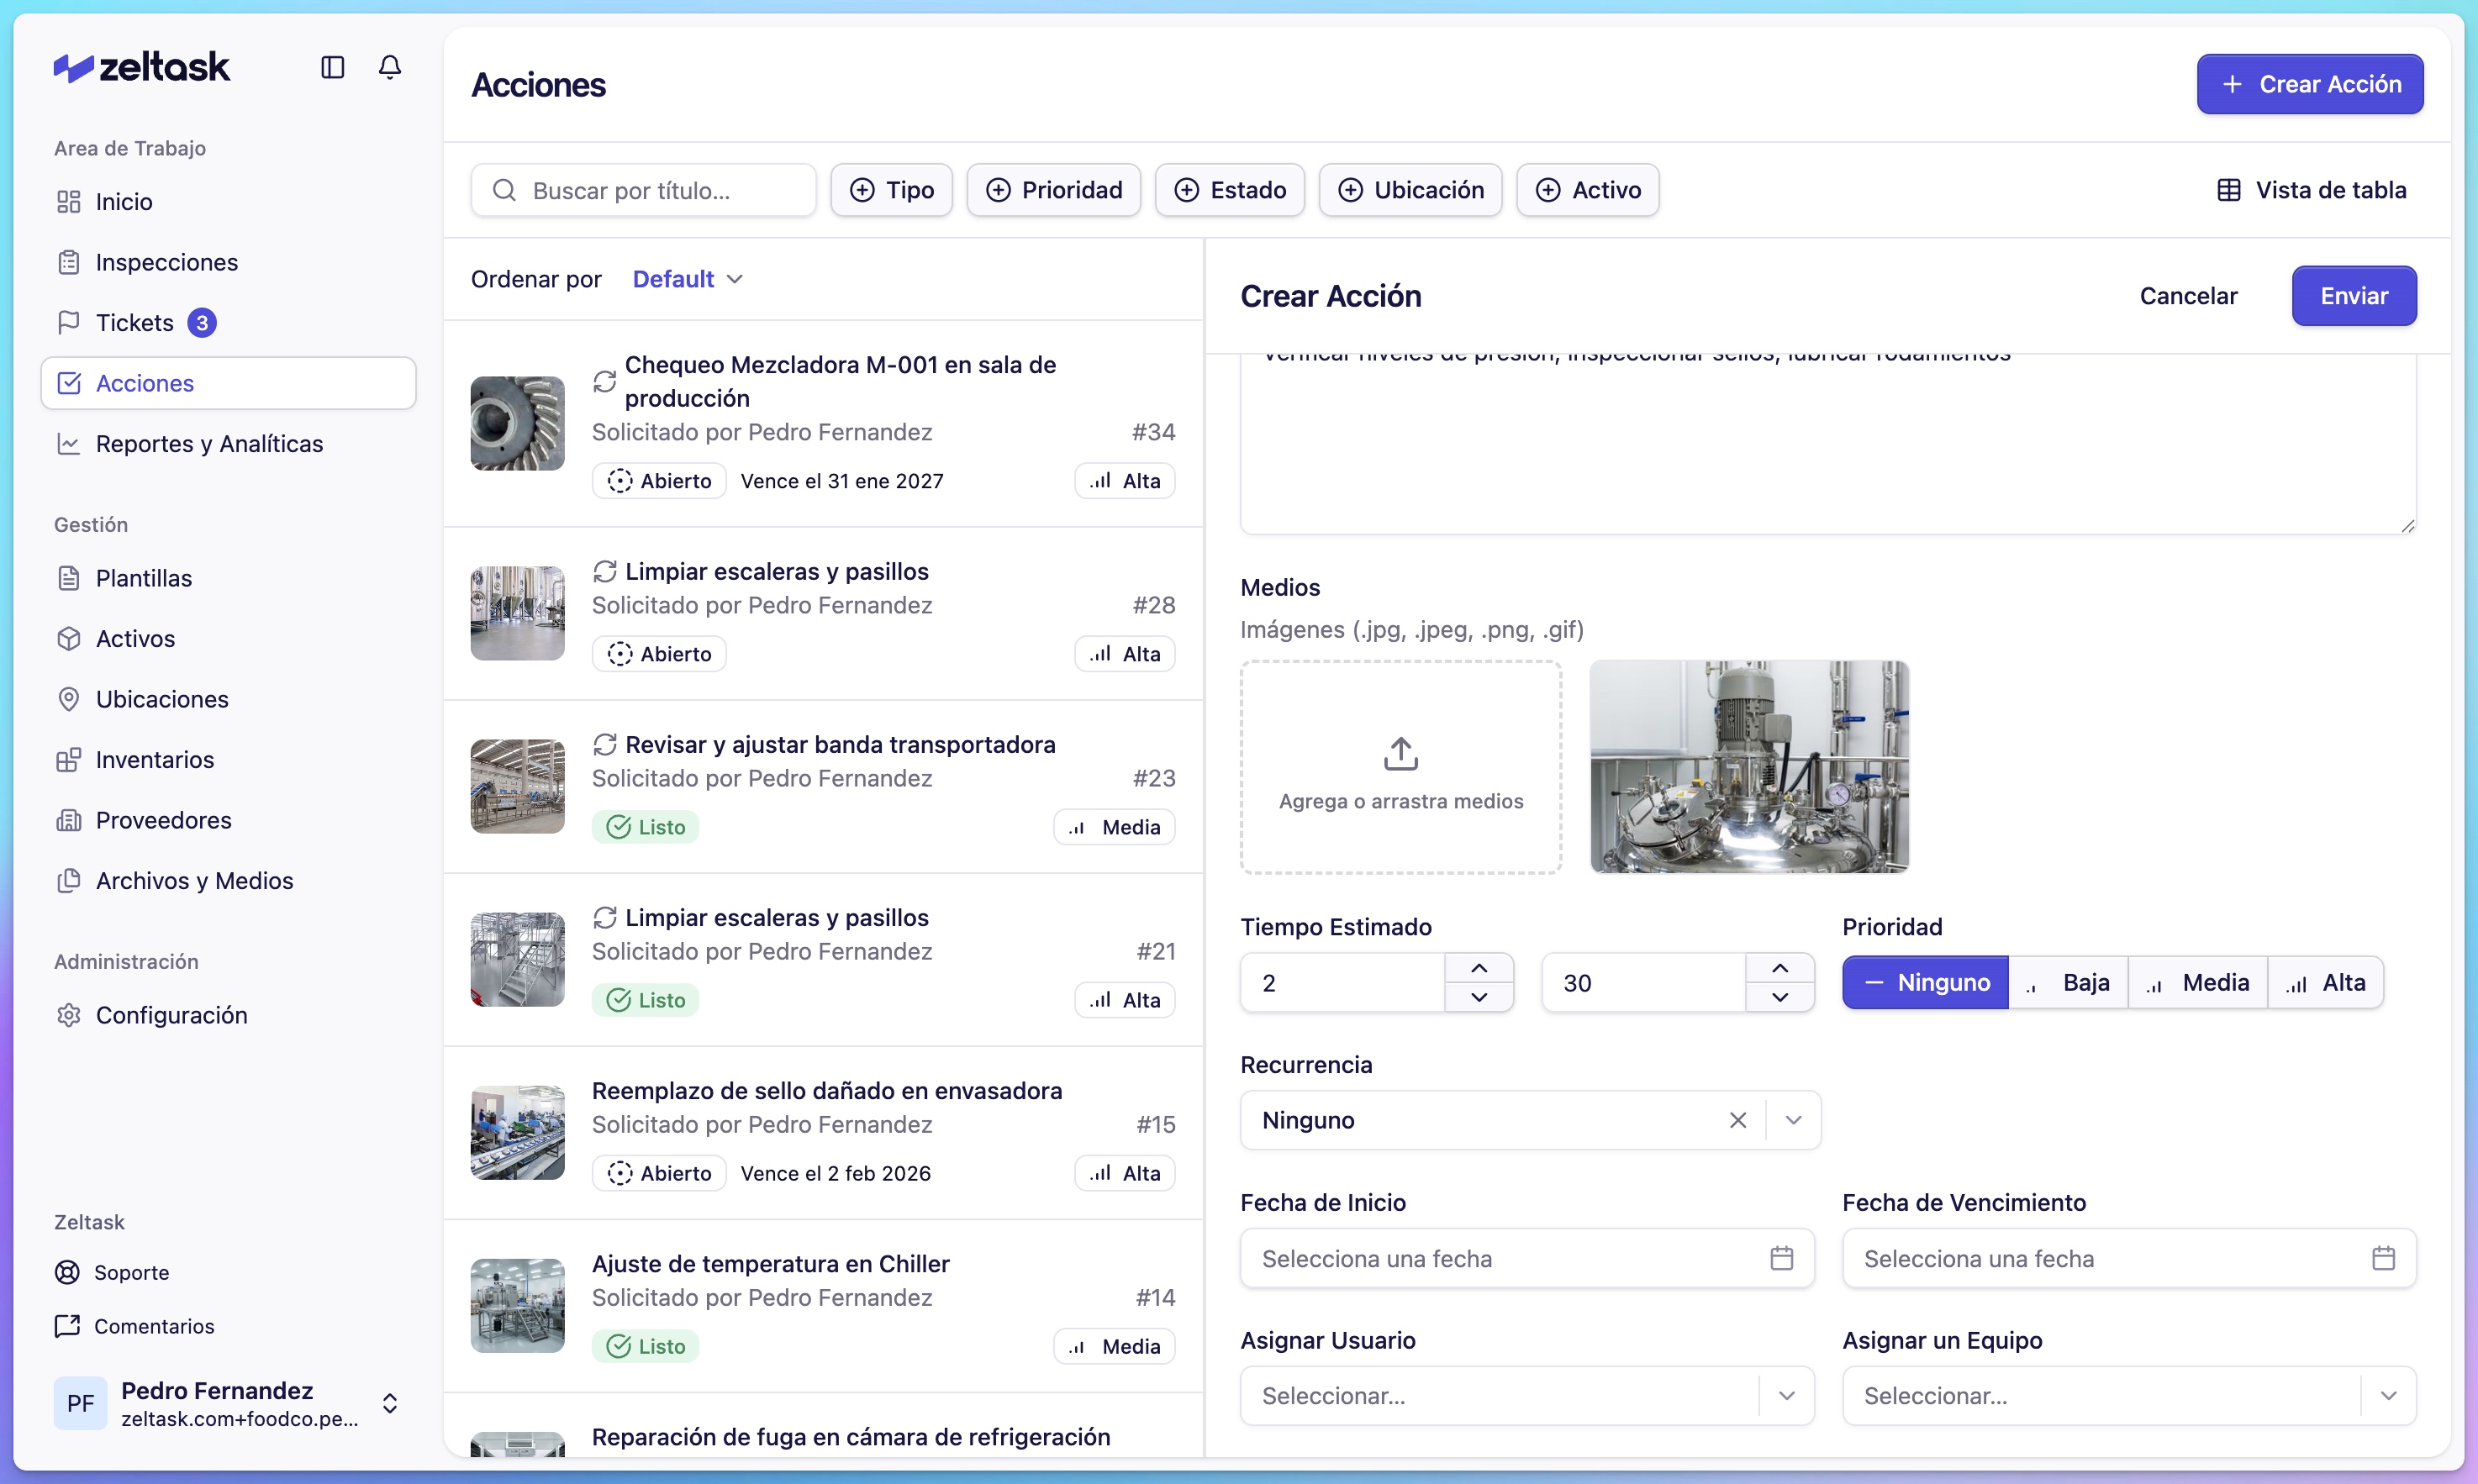Screen dimensions: 2478x1484
Task: Click the top Crear Acción button
Action: point(2310,84)
